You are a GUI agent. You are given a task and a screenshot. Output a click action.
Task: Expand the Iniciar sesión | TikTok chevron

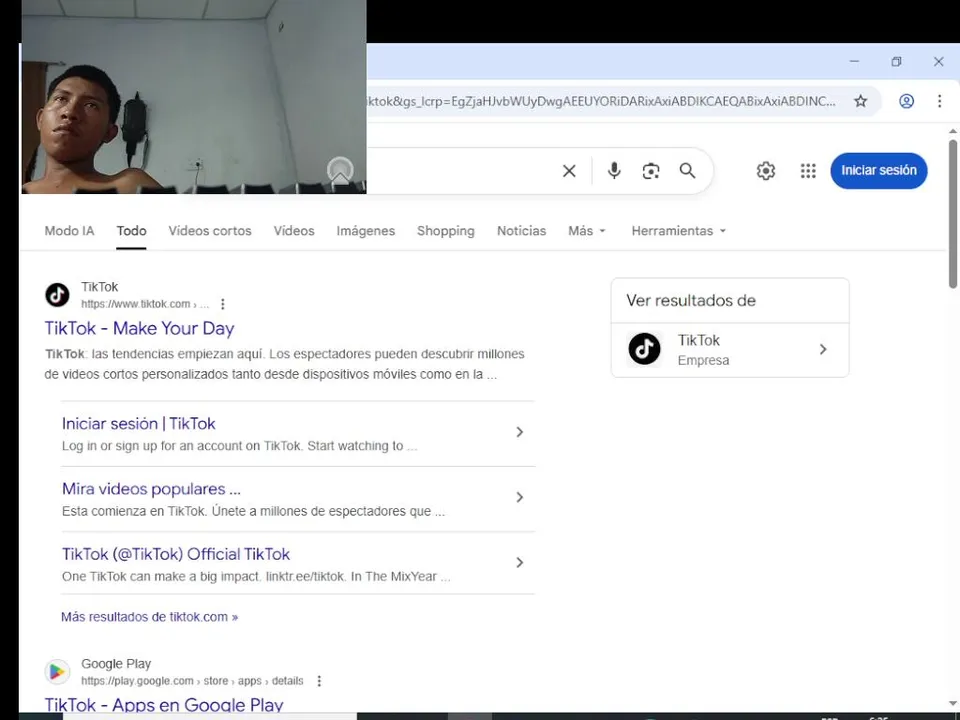click(519, 432)
